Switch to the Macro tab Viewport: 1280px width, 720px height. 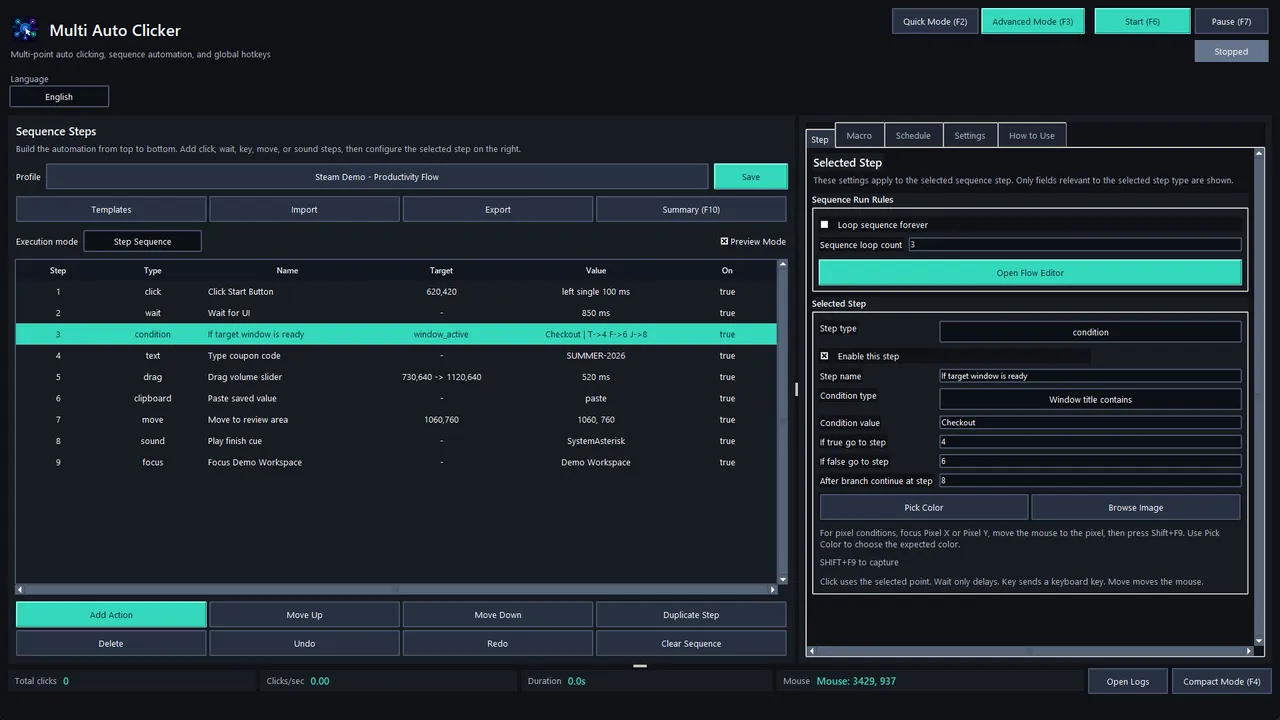click(x=859, y=135)
